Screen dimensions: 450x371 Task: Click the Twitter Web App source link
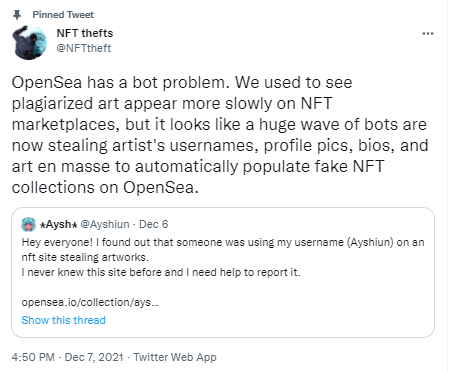tap(175, 357)
